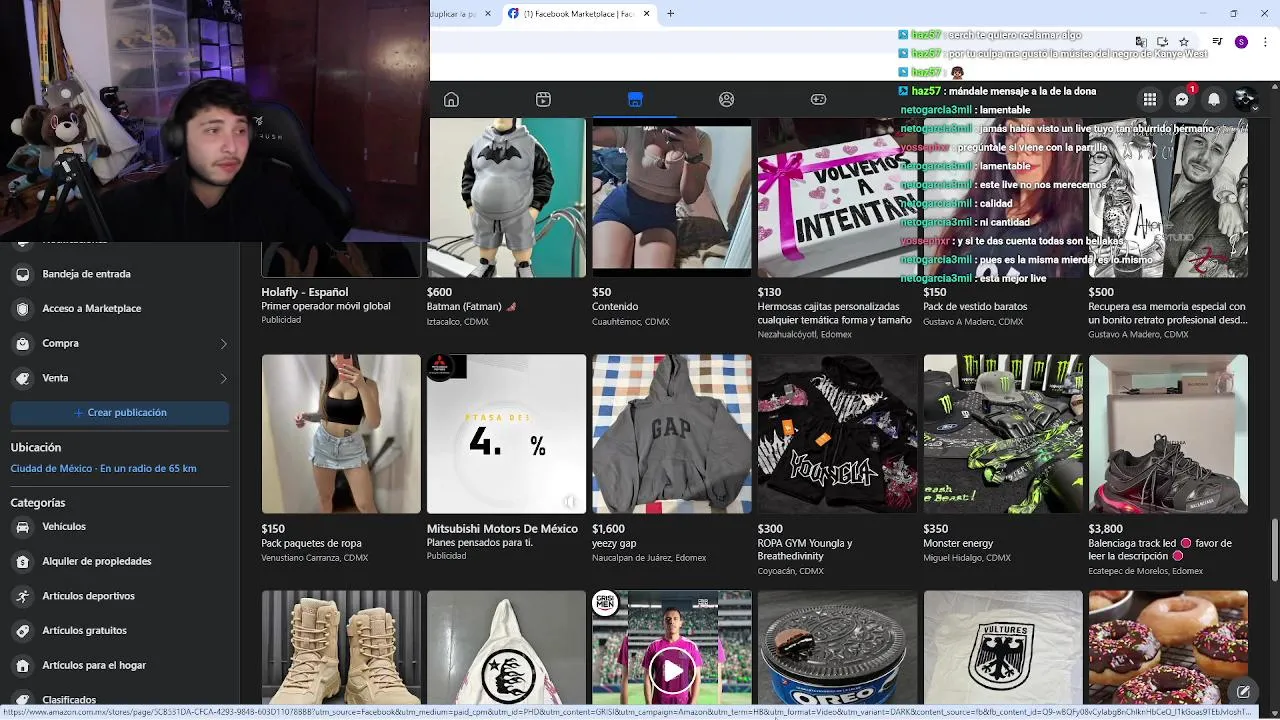Open the Artículos deportivos category

pos(120,596)
